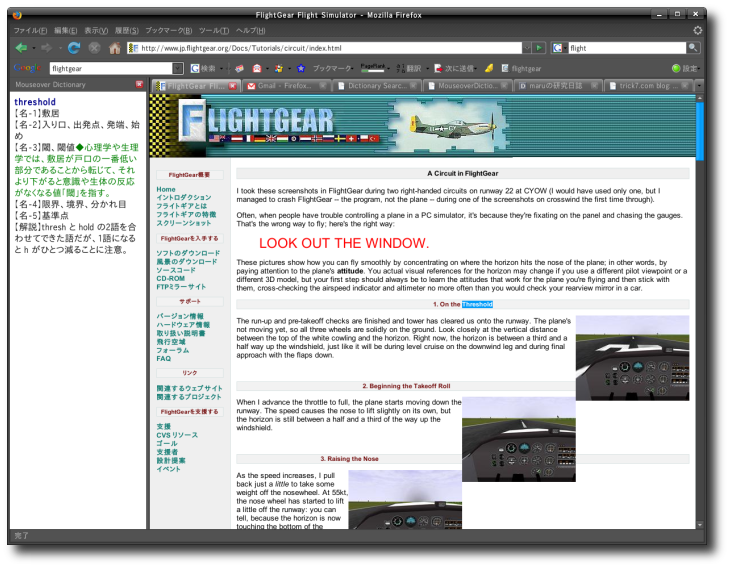Switch to the trick7.com blog tab
This screenshot has height=568, width=730.
(648, 86)
